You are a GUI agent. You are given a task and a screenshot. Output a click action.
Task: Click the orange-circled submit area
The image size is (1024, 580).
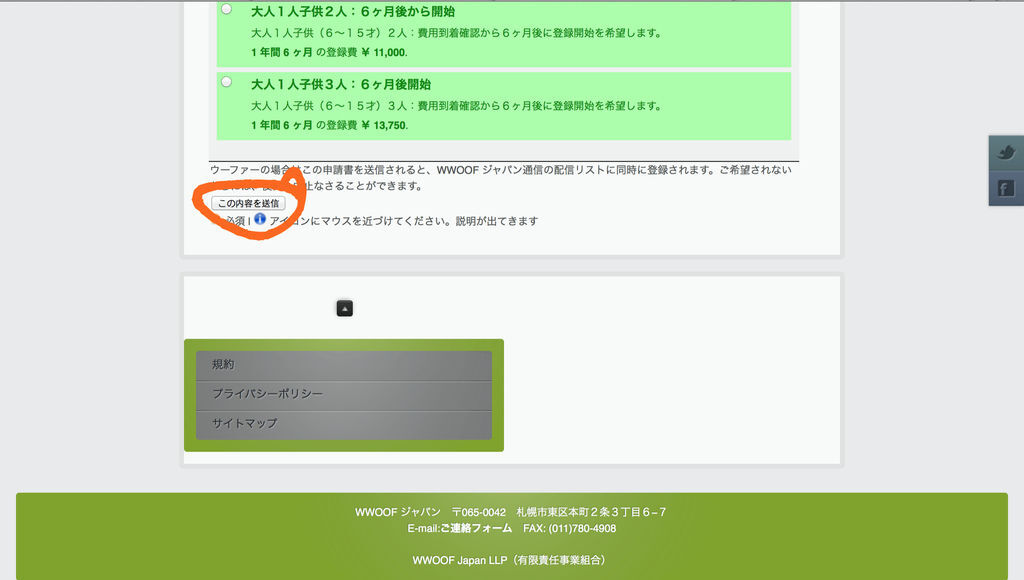coord(248,202)
